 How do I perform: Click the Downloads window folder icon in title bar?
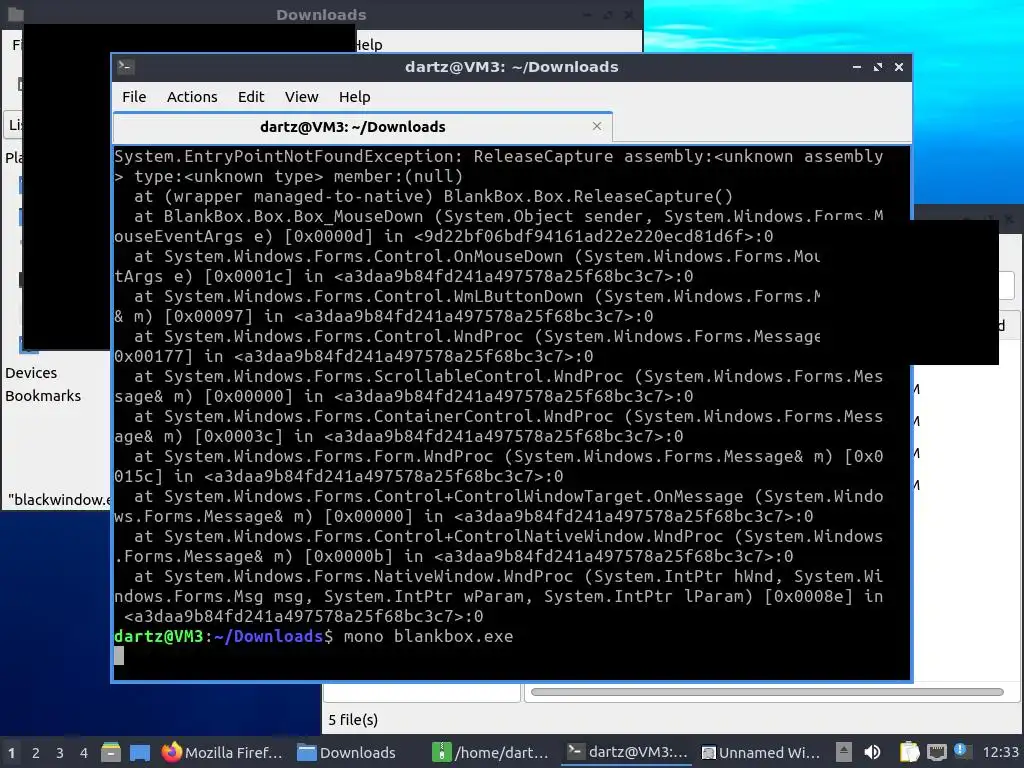tap(16, 14)
